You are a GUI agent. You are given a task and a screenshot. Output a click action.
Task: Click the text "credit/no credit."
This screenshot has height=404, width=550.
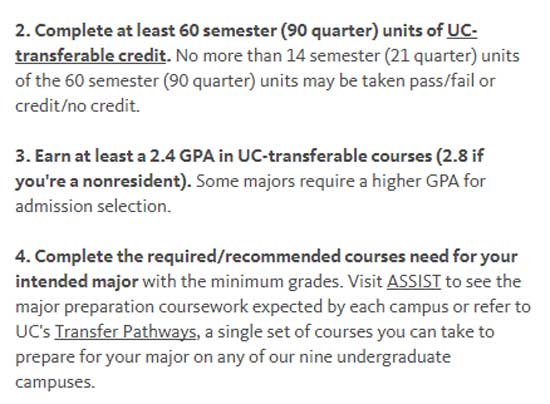click(78, 106)
